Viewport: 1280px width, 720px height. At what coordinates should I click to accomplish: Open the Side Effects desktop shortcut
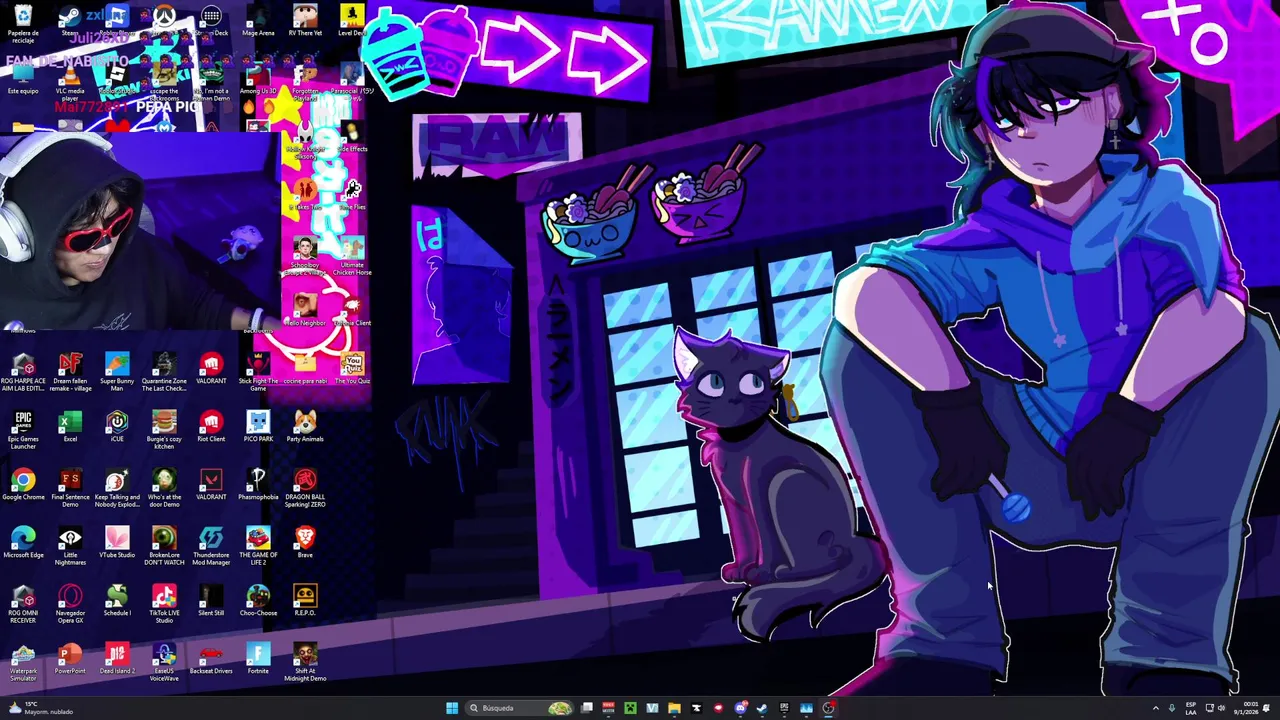[352, 138]
